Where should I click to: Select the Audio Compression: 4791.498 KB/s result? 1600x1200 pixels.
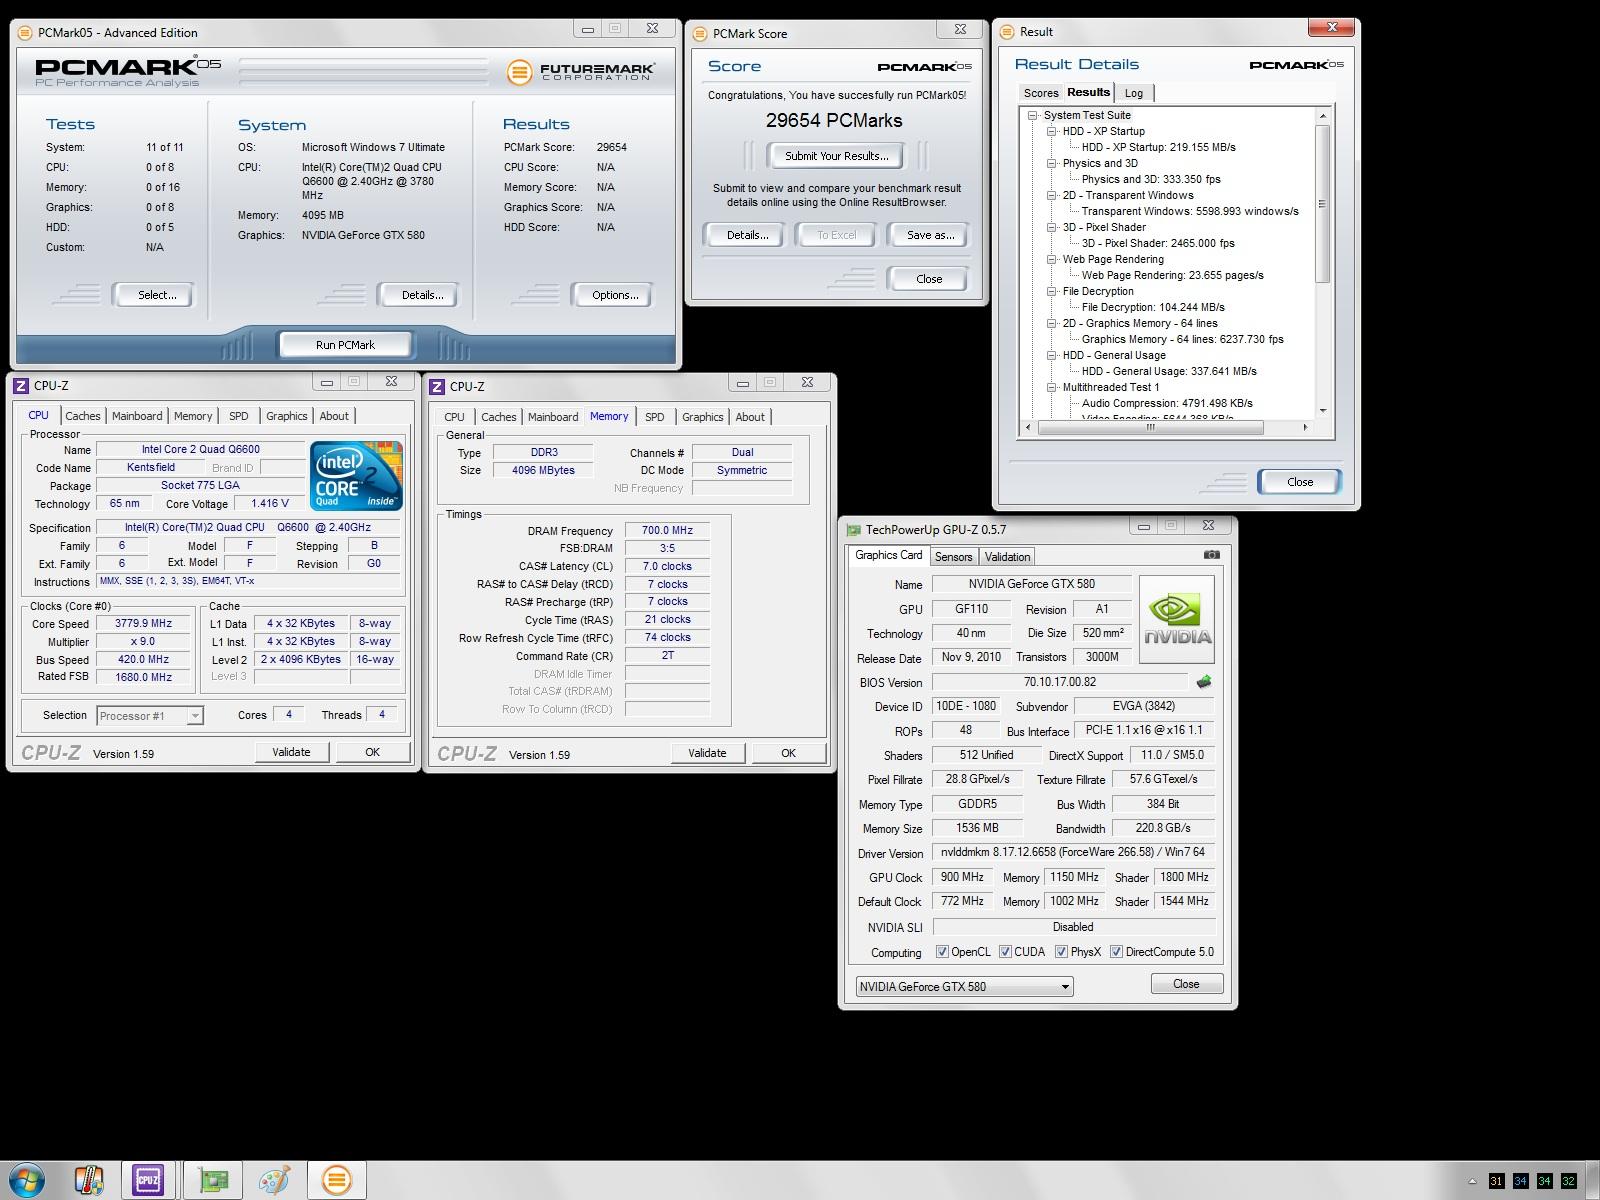click(x=1167, y=403)
